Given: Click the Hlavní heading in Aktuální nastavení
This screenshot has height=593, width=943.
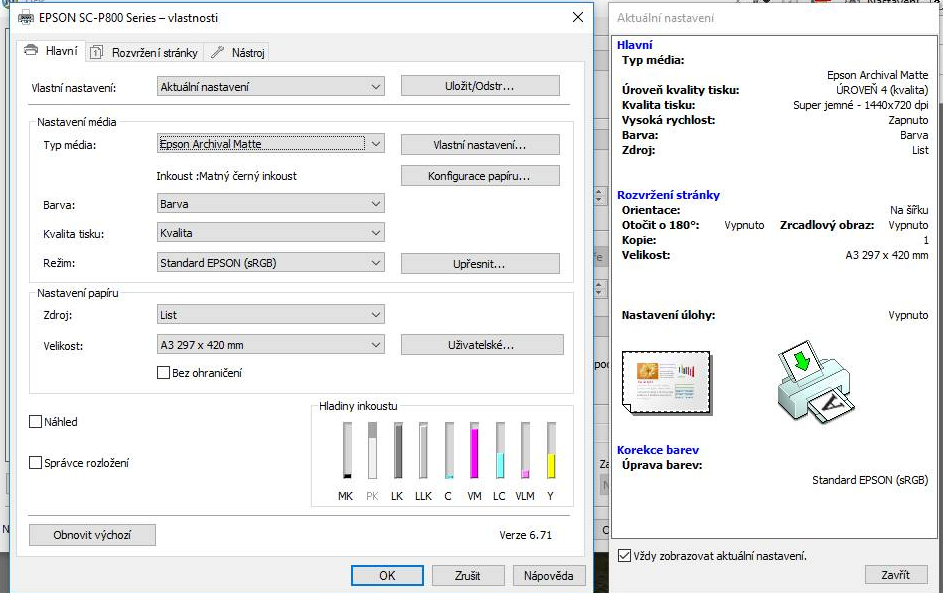Looking at the screenshot, I should [634, 45].
